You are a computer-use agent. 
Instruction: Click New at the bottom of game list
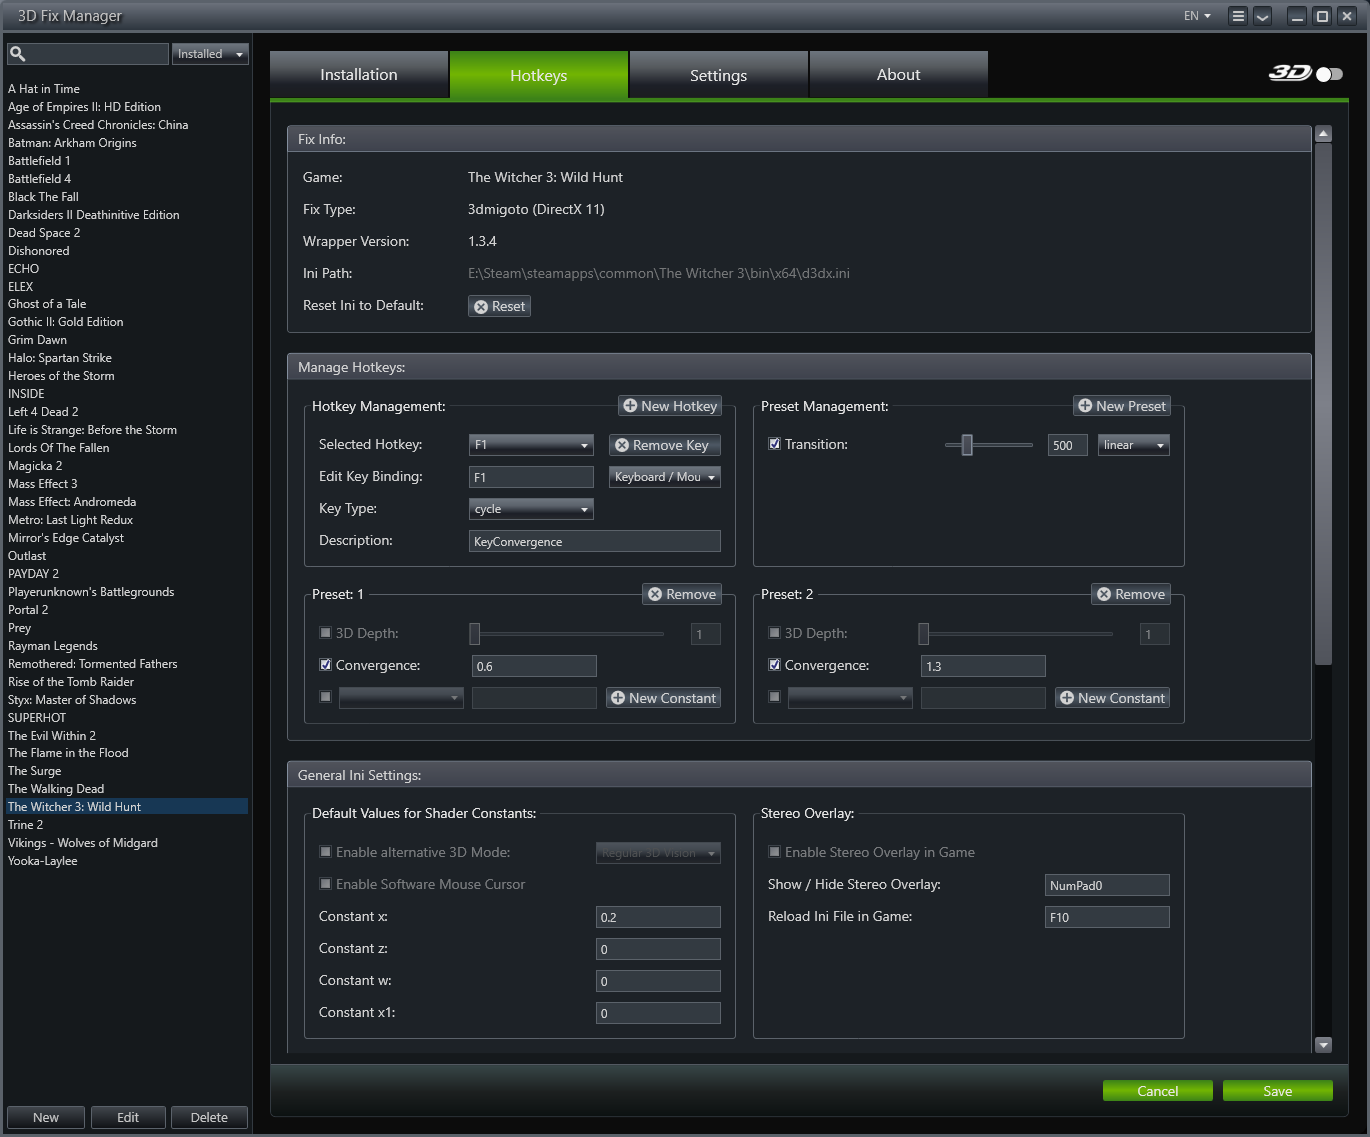click(x=46, y=1117)
